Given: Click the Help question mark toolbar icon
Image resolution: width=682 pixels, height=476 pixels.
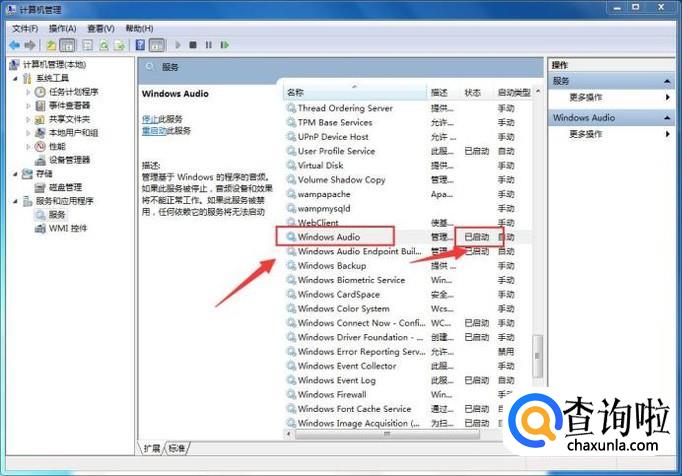Looking at the screenshot, I should coord(140,45).
